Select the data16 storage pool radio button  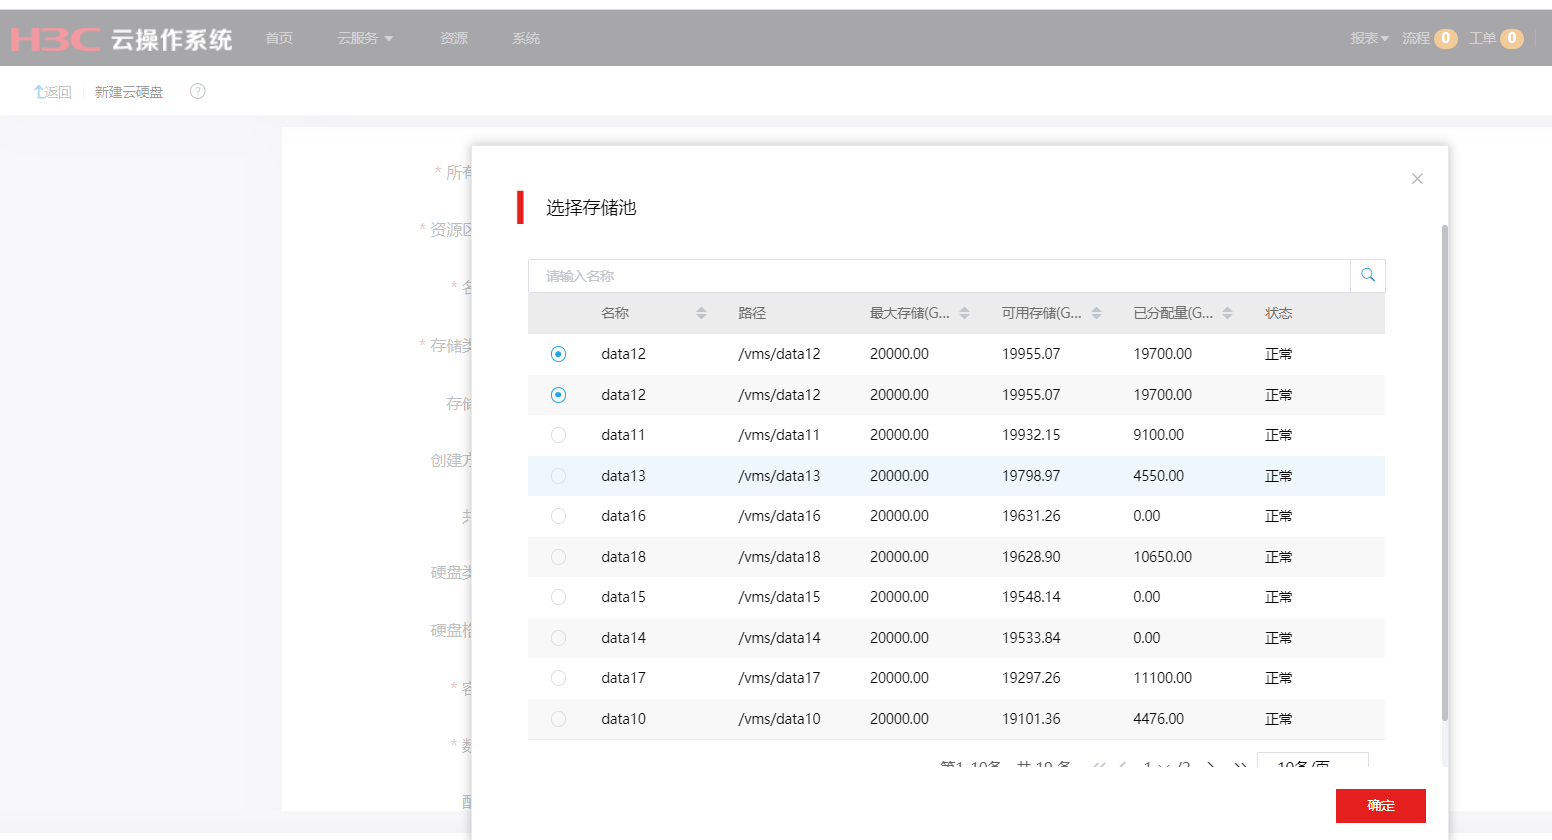point(558,516)
